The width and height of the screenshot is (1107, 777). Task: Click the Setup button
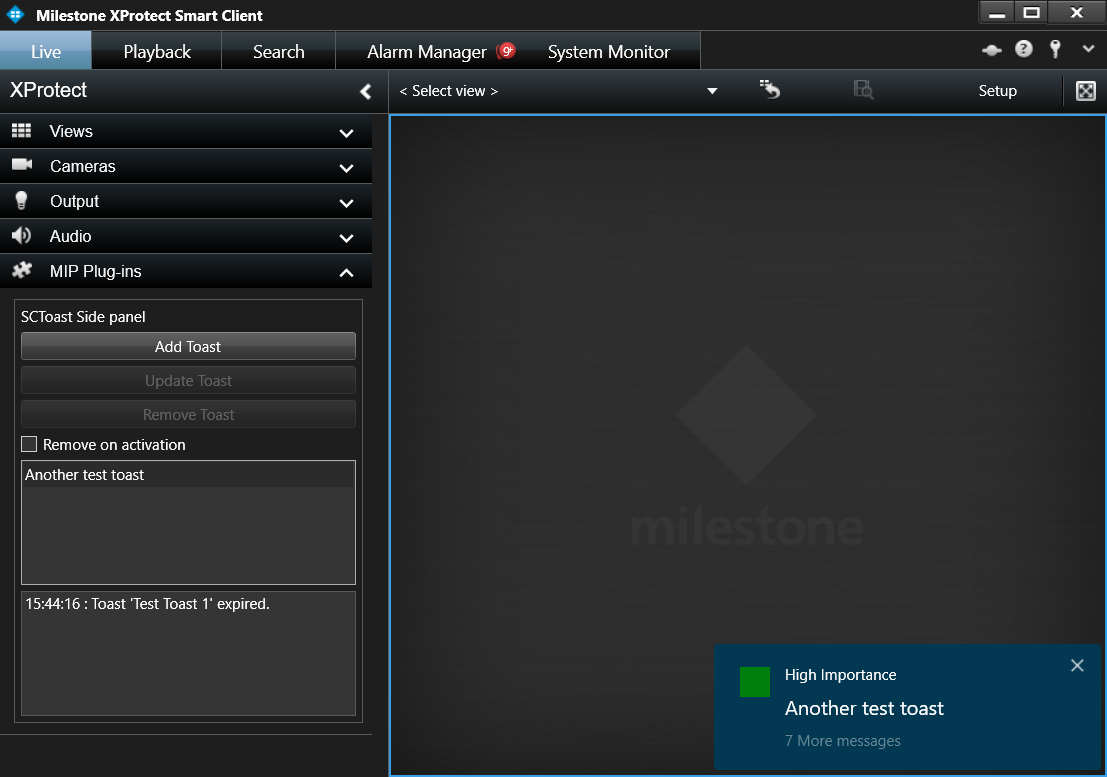point(997,91)
